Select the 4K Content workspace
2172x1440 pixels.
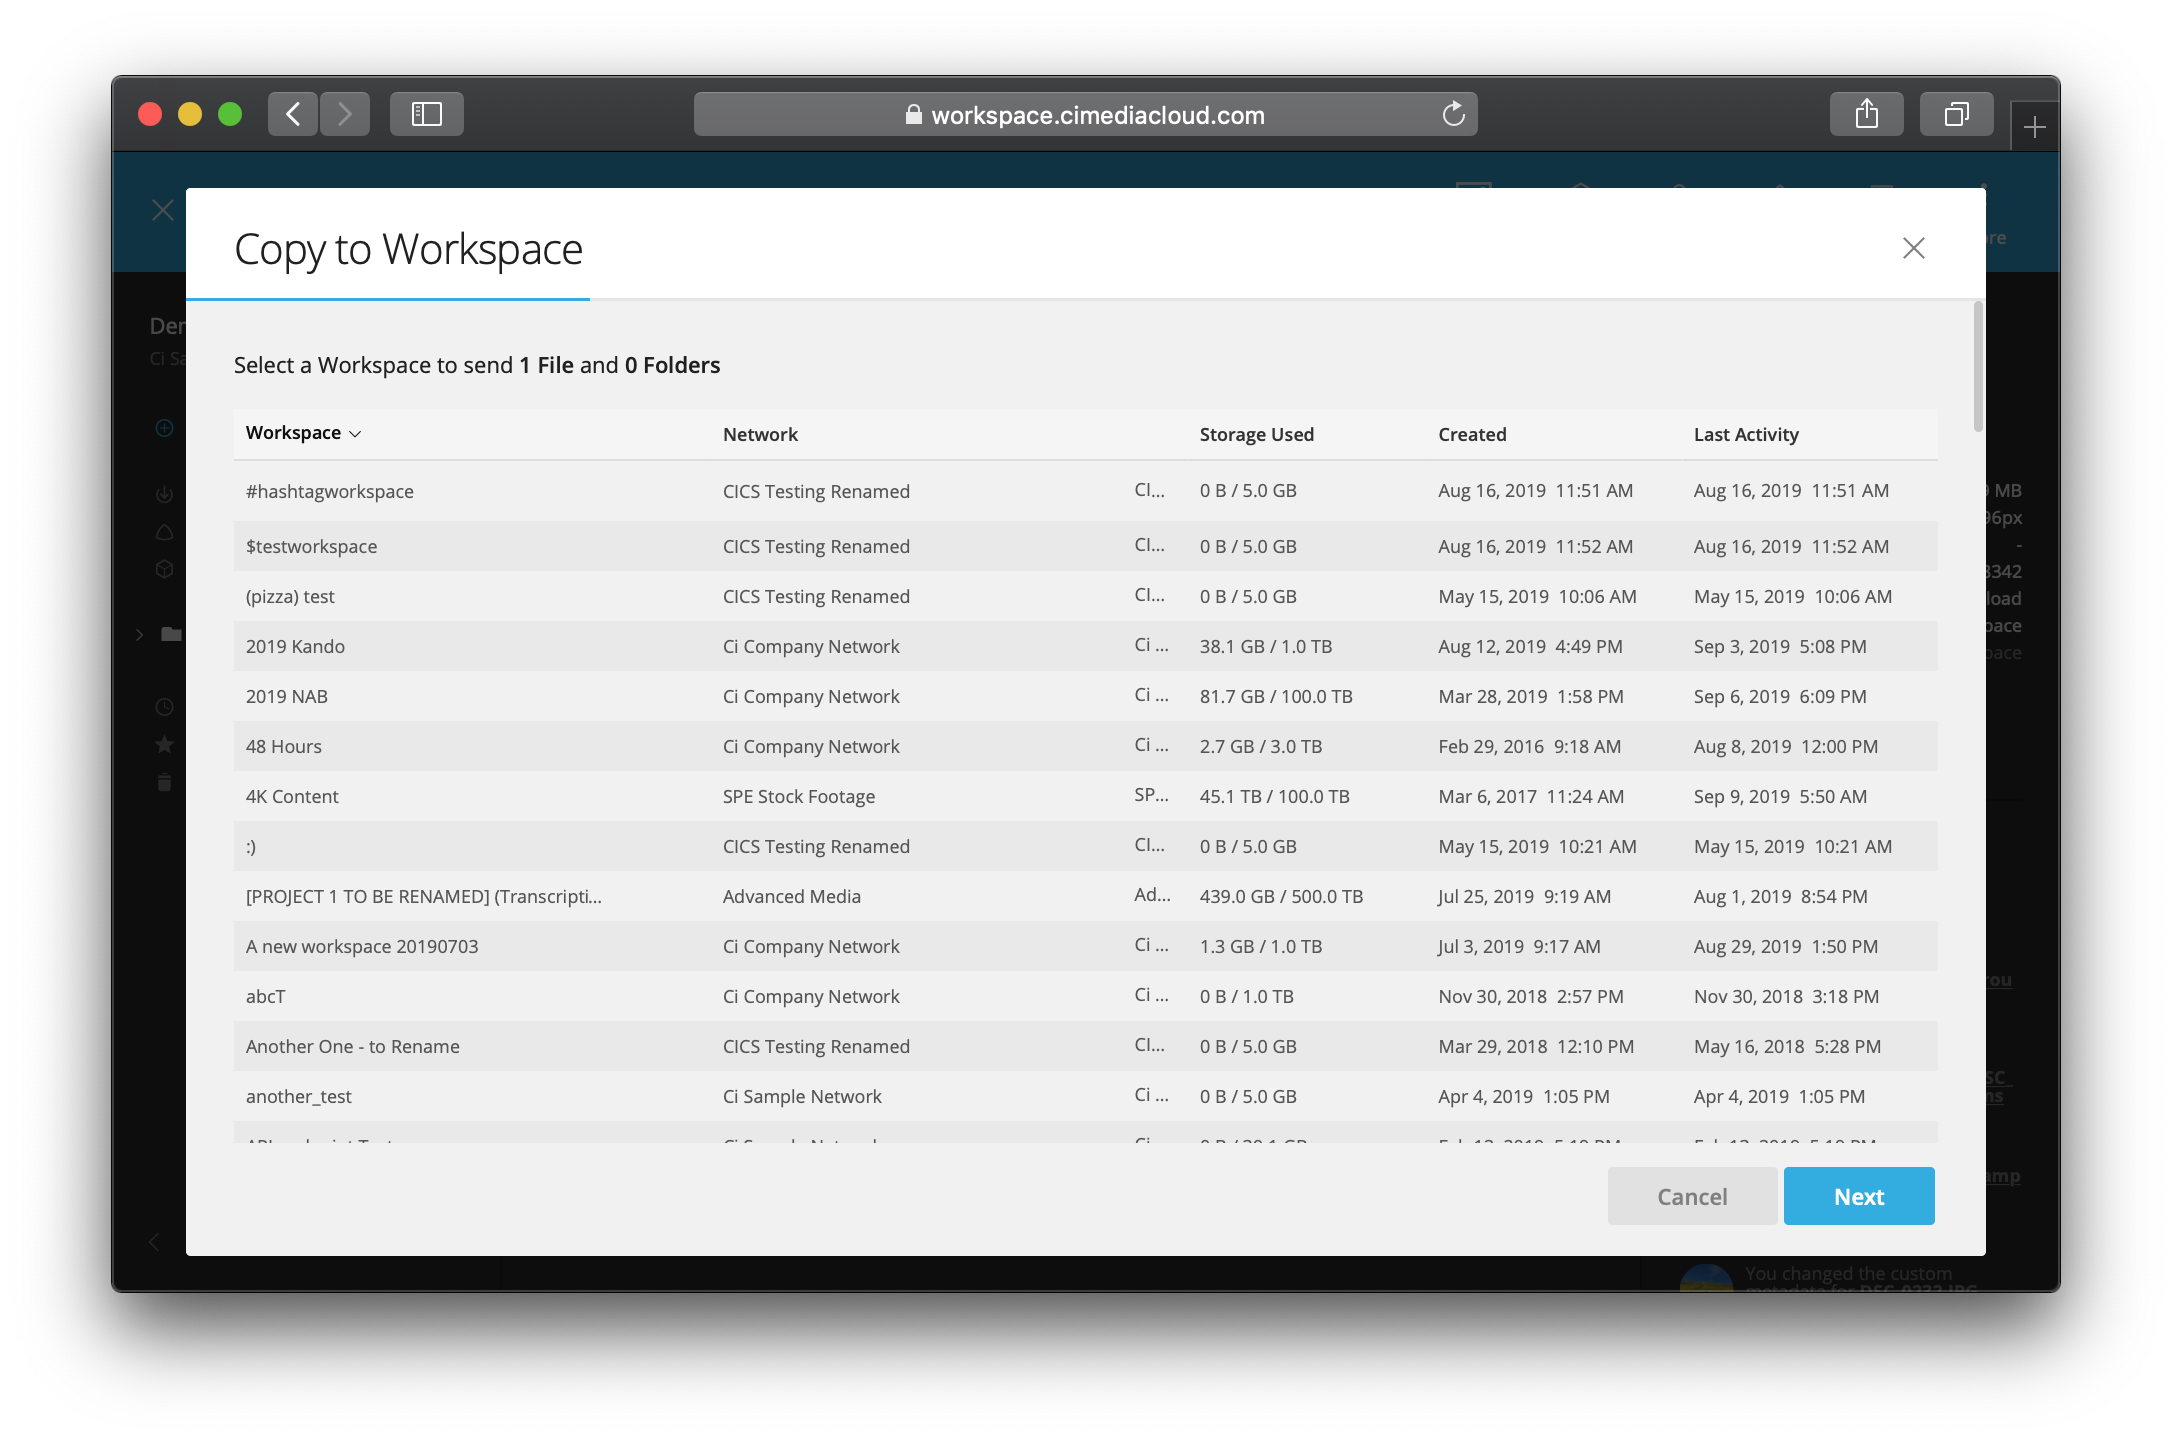click(x=1085, y=796)
